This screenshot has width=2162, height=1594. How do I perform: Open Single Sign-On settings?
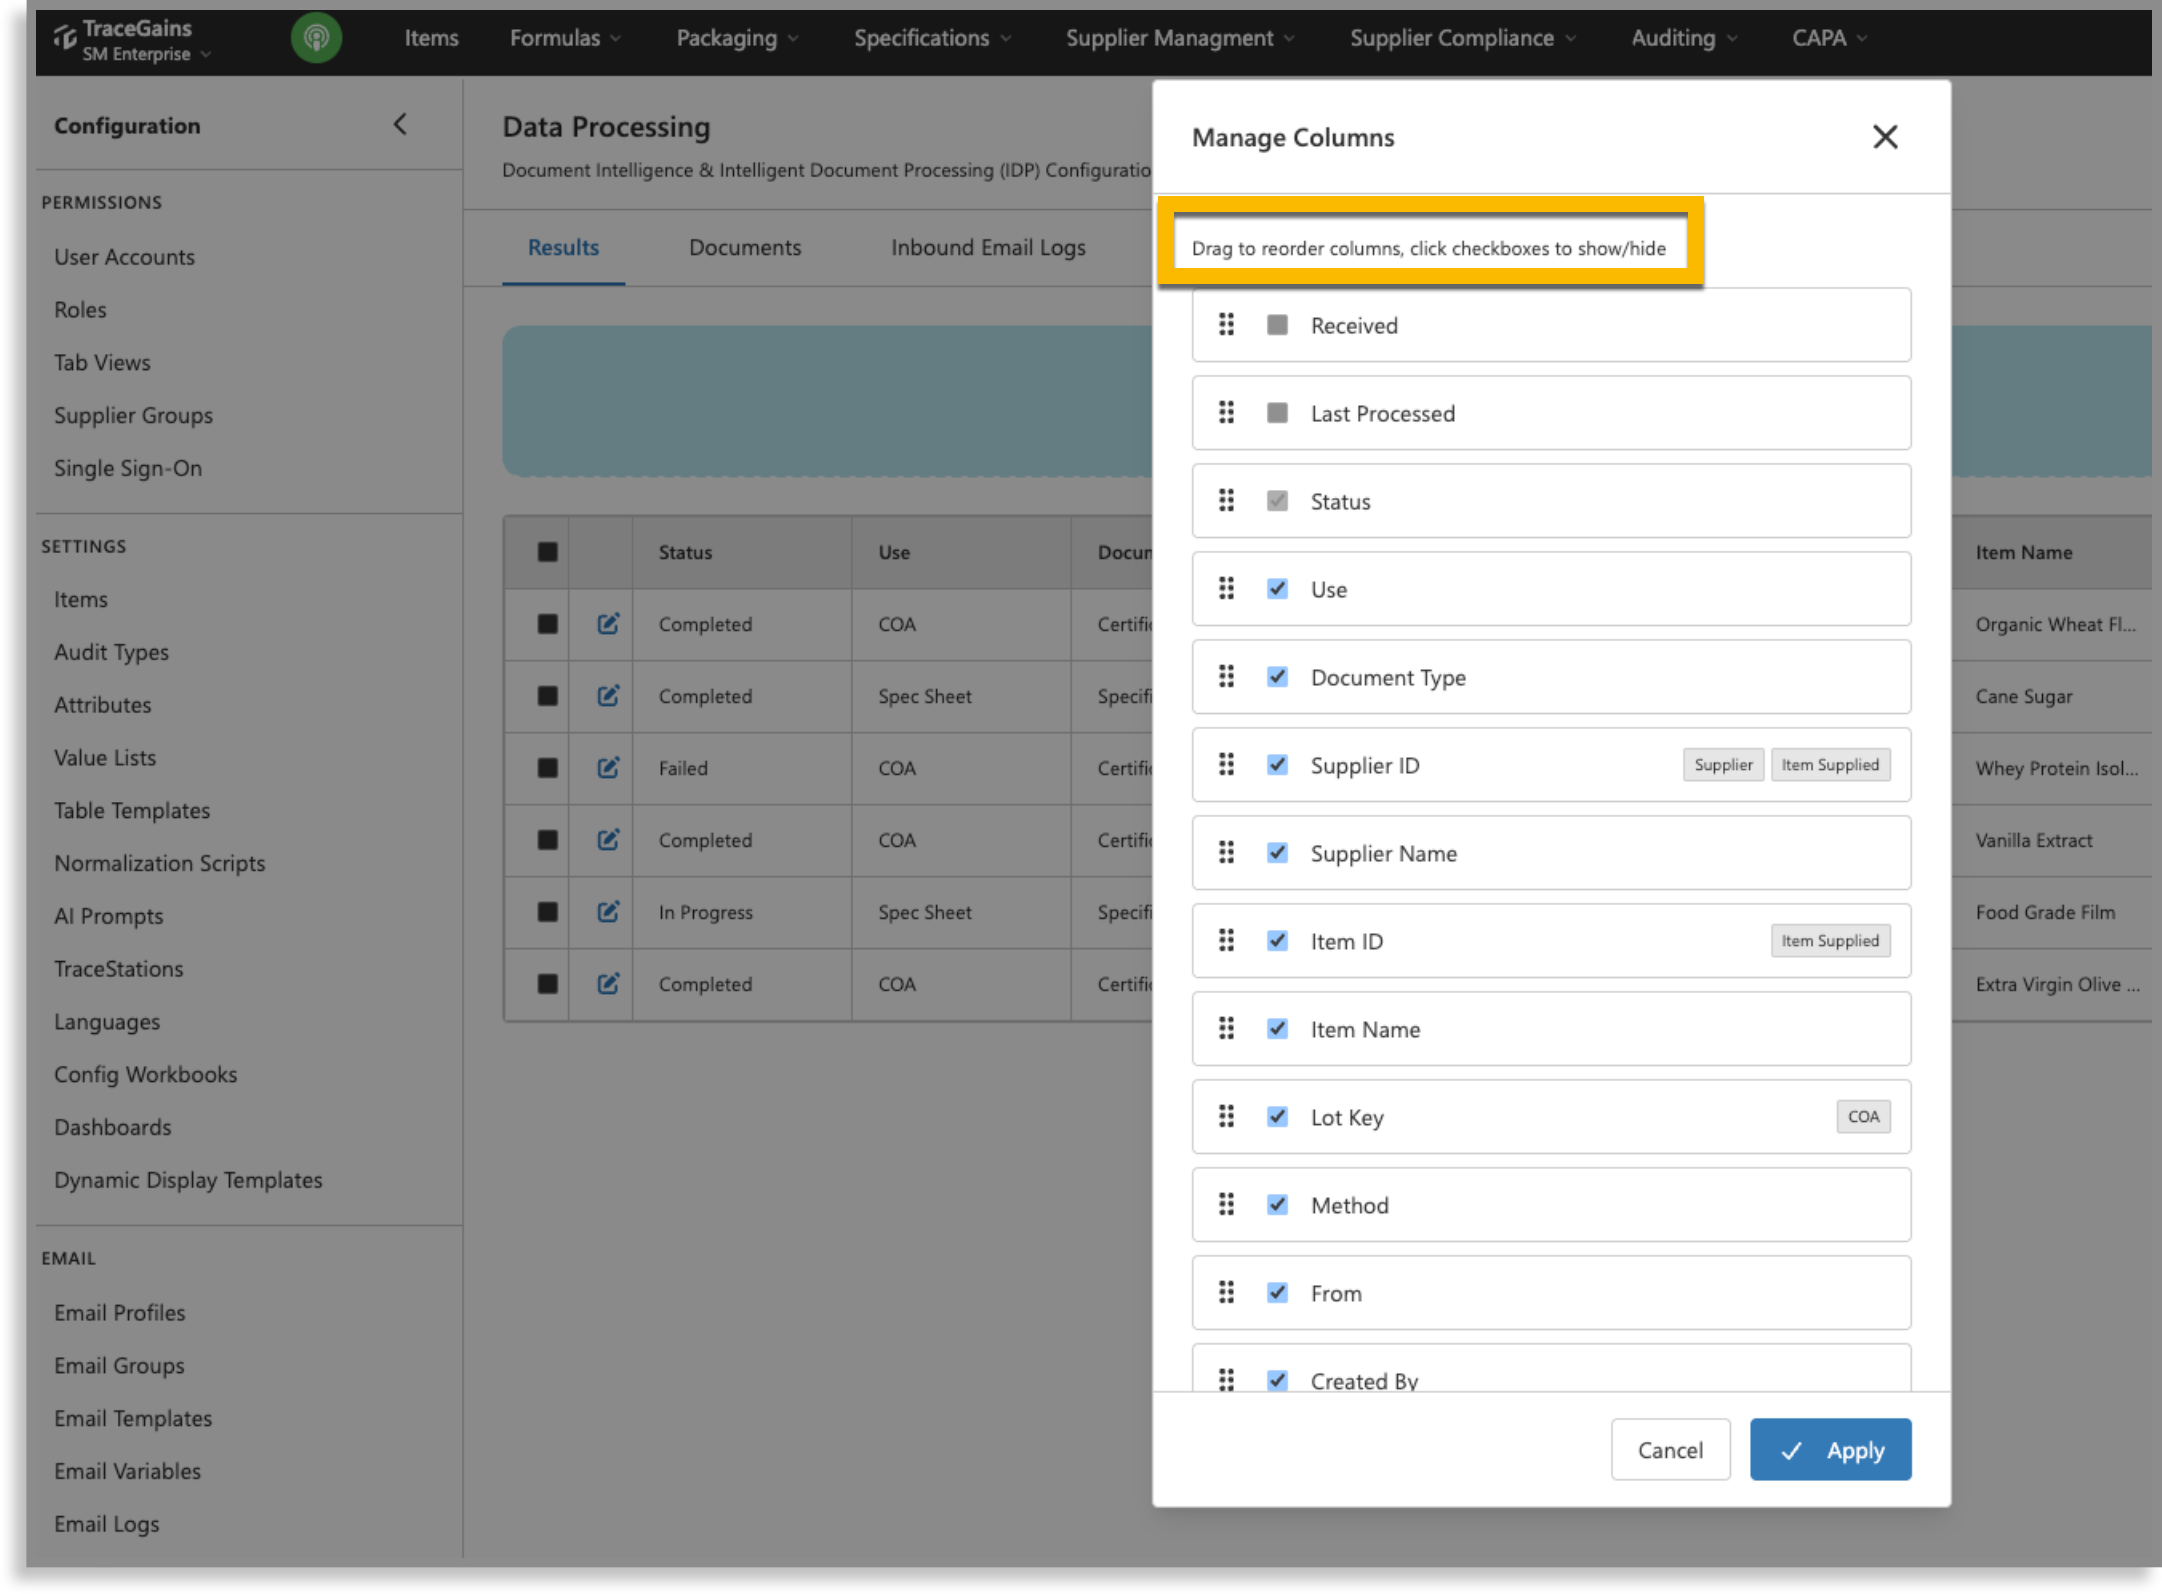[128, 468]
